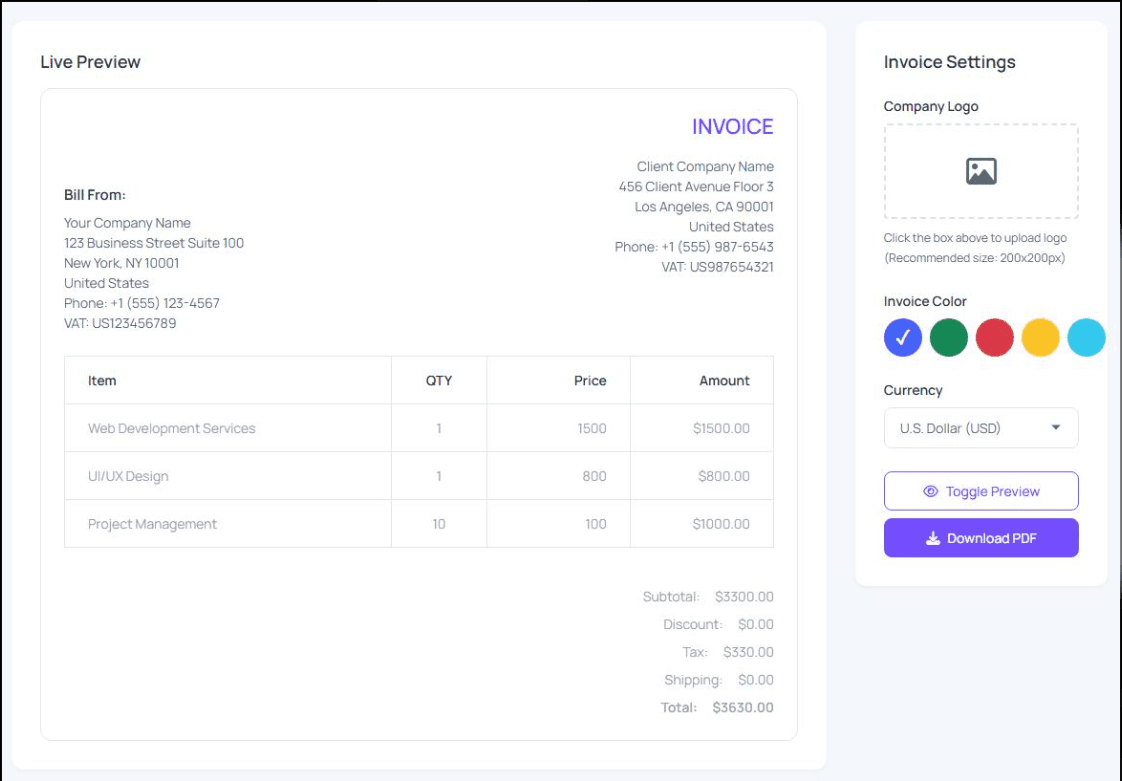Click the 'Bill From:' label
Image resolution: width=1122 pixels, height=781 pixels.
point(94,195)
